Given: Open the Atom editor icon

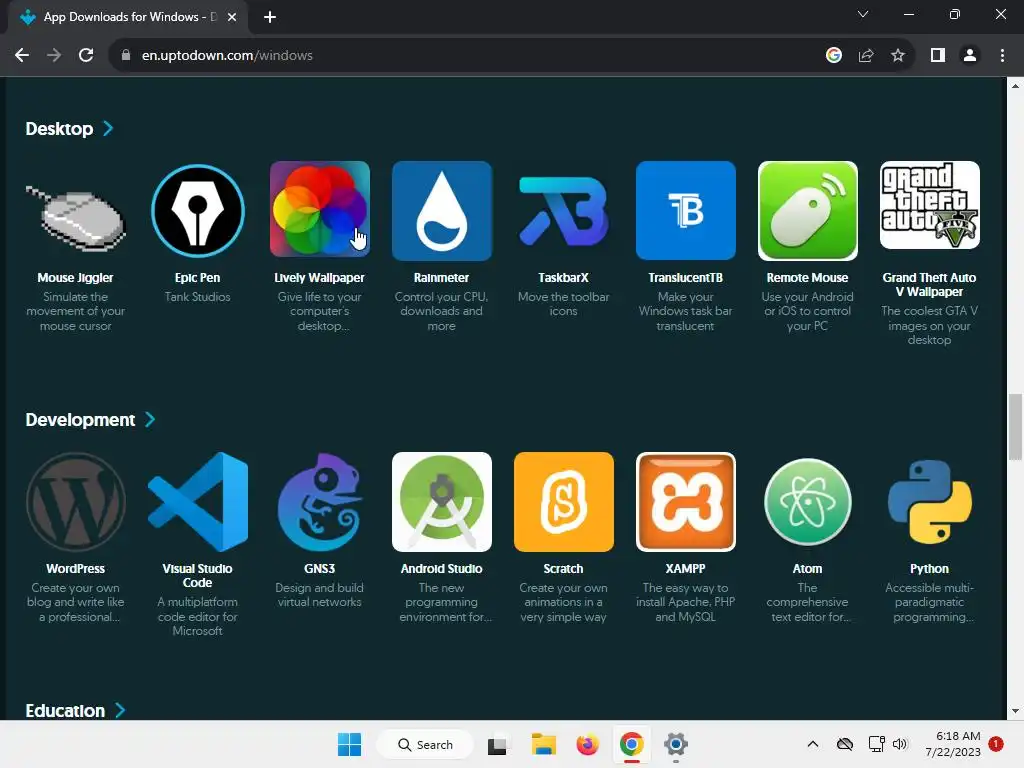Looking at the screenshot, I should [808, 502].
